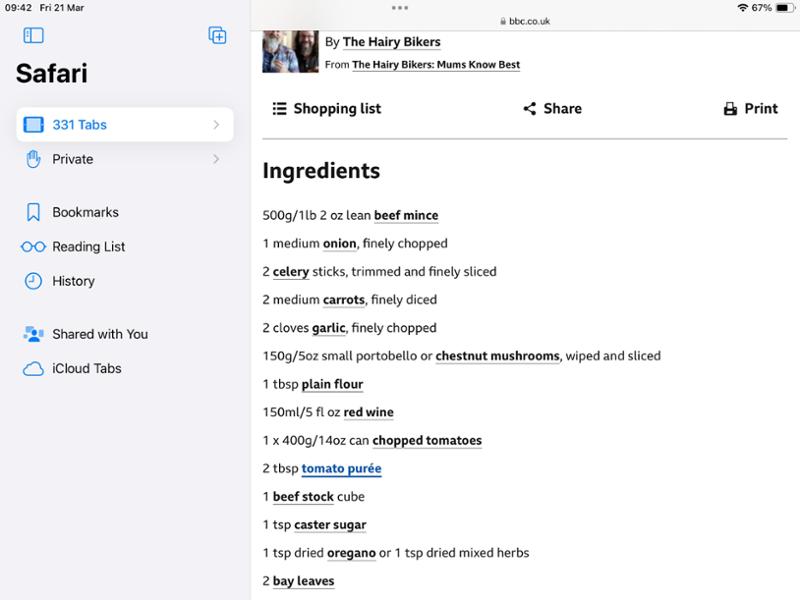Image resolution: width=800 pixels, height=600 pixels.
Task: Tap the Safari sidebar title
Action: click(52, 73)
